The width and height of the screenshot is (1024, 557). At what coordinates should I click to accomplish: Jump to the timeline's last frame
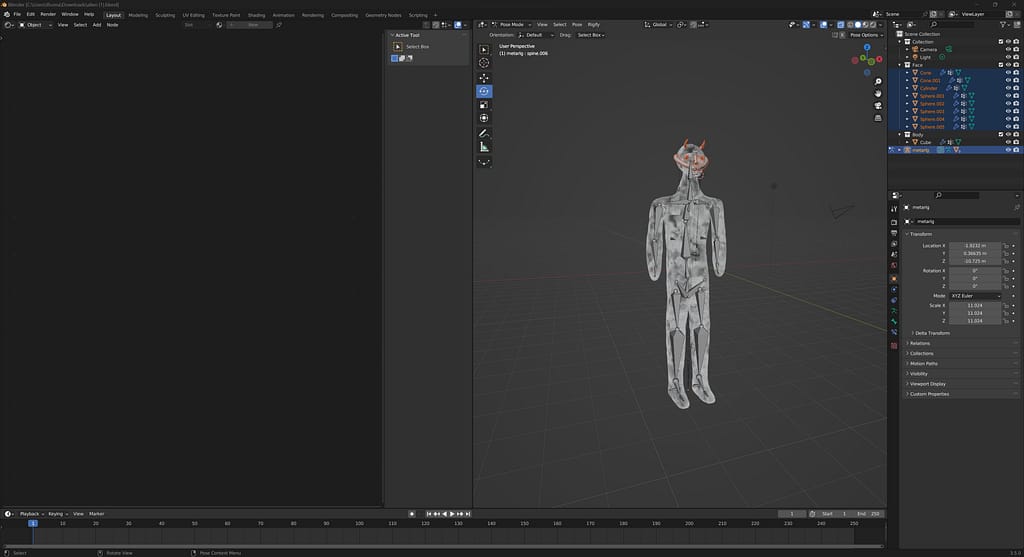pyautogui.click(x=467, y=514)
